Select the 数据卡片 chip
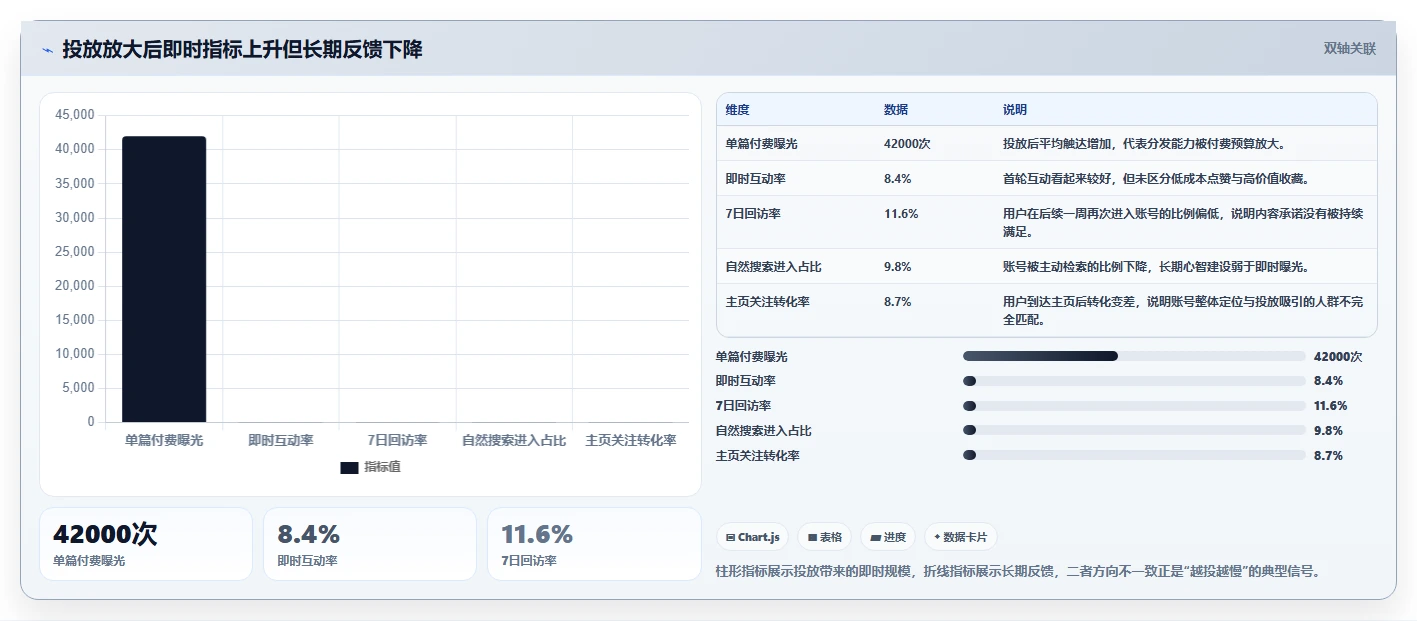 coord(960,537)
